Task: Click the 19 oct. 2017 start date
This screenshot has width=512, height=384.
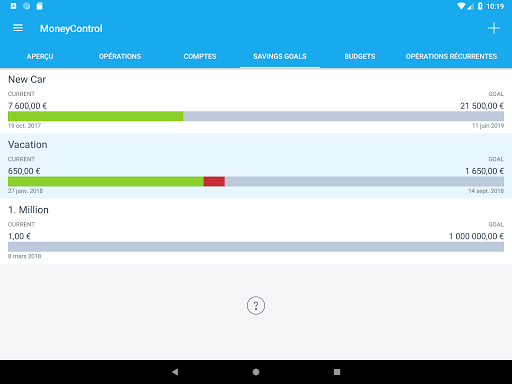Action: click(x=24, y=126)
